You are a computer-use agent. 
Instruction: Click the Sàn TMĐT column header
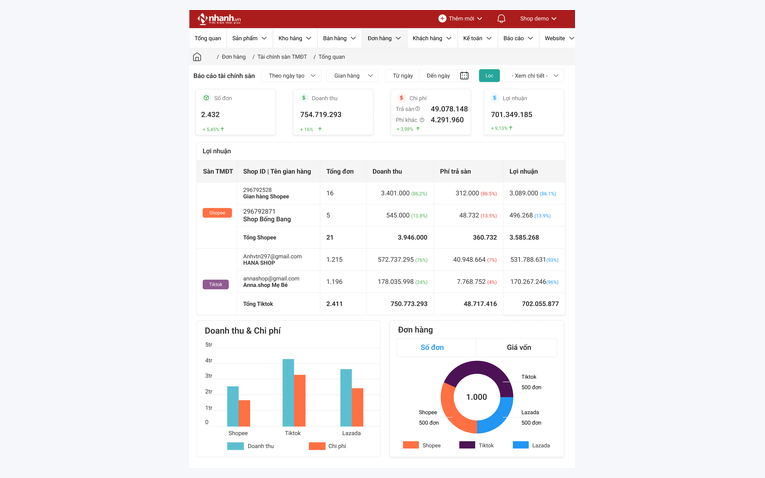pos(218,171)
